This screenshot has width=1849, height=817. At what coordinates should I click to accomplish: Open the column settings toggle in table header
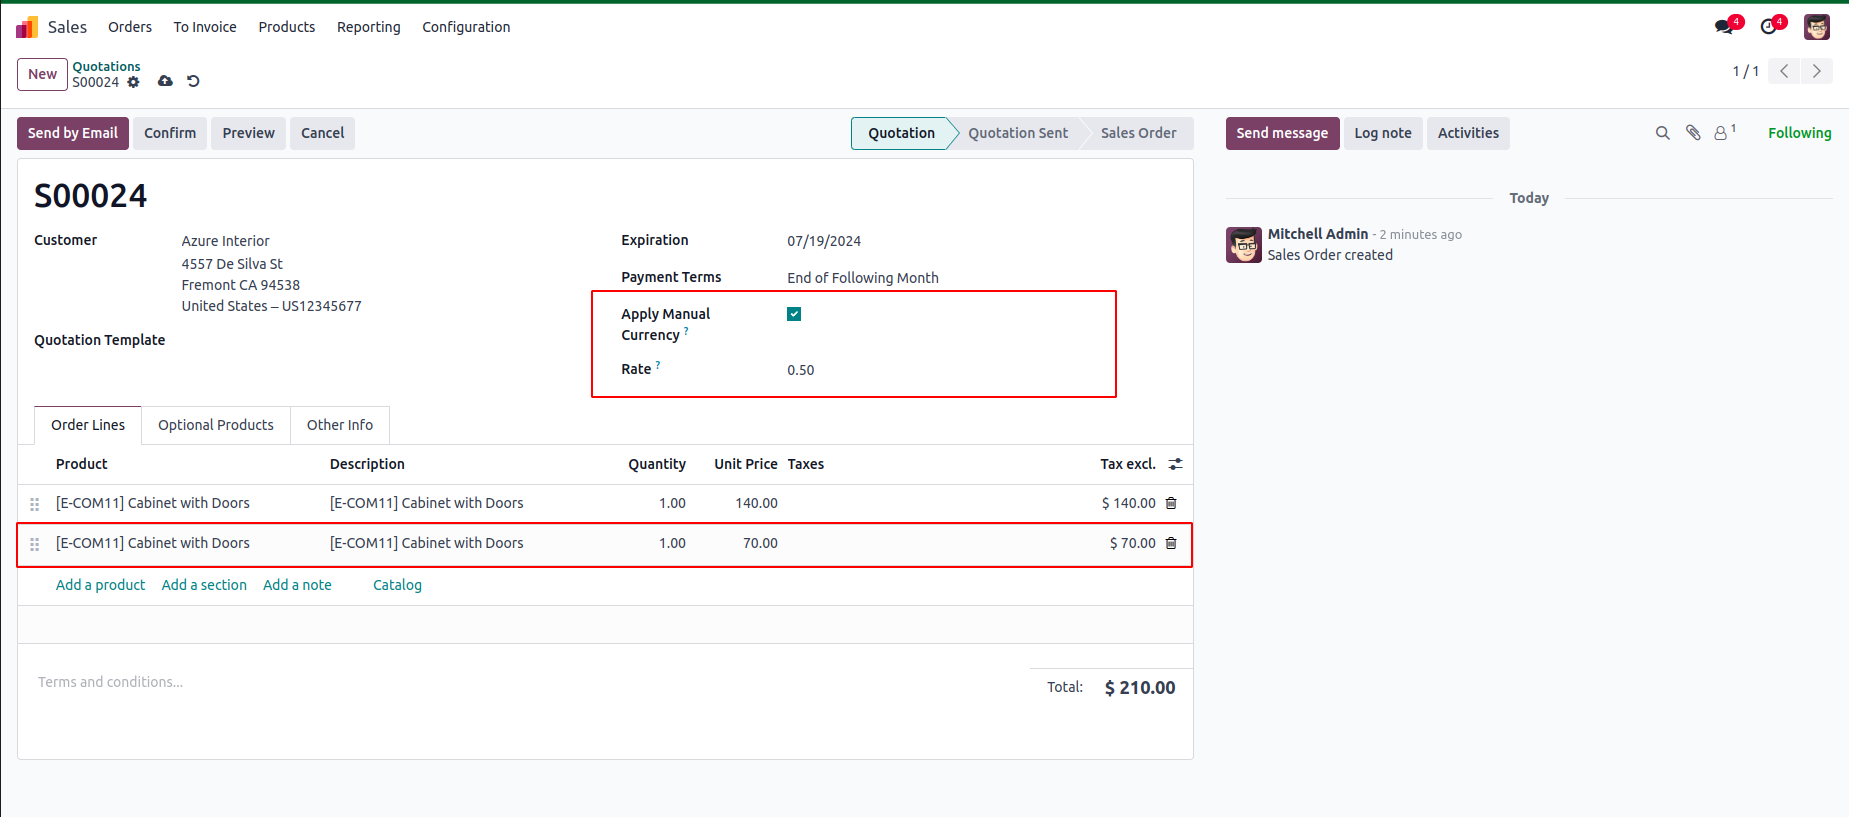point(1175,464)
